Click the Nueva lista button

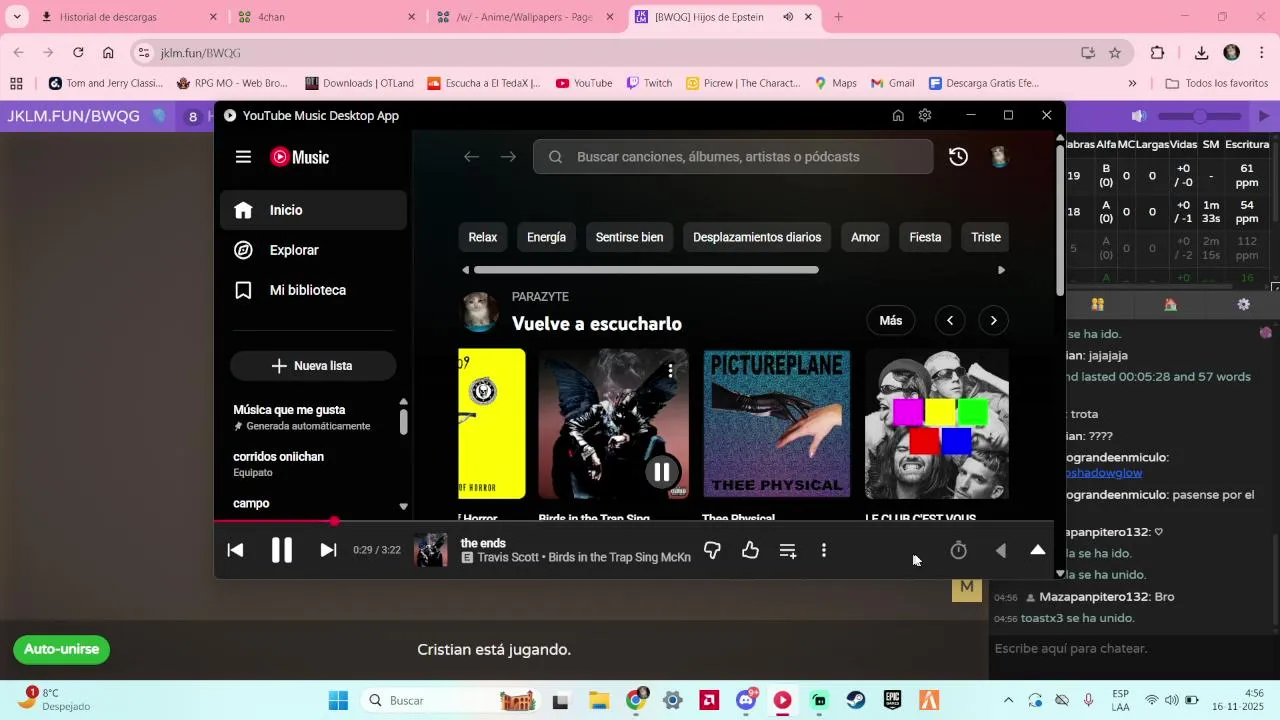click(313, 366)
